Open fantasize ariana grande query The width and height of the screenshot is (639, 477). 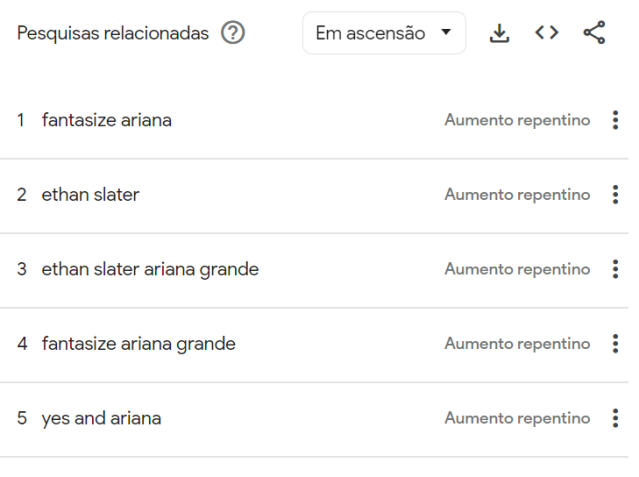pos(139,344)
